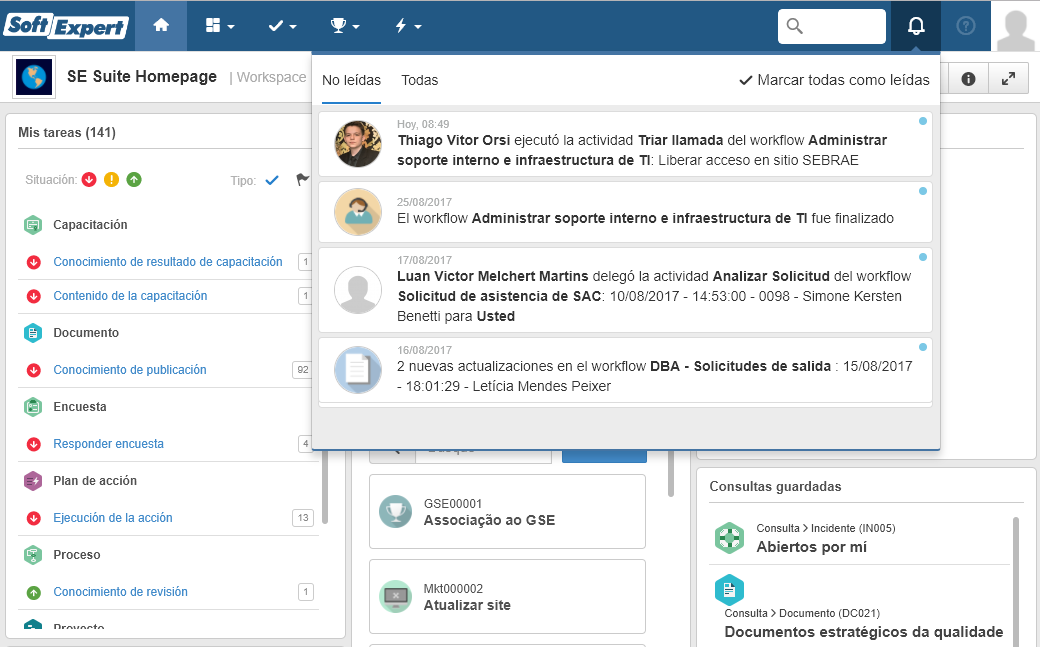Image resolution: width=1040 pixels, height=647 pixels.
Task: Click the monitor icon on Mkt000002 card
Action: [395, 597]
